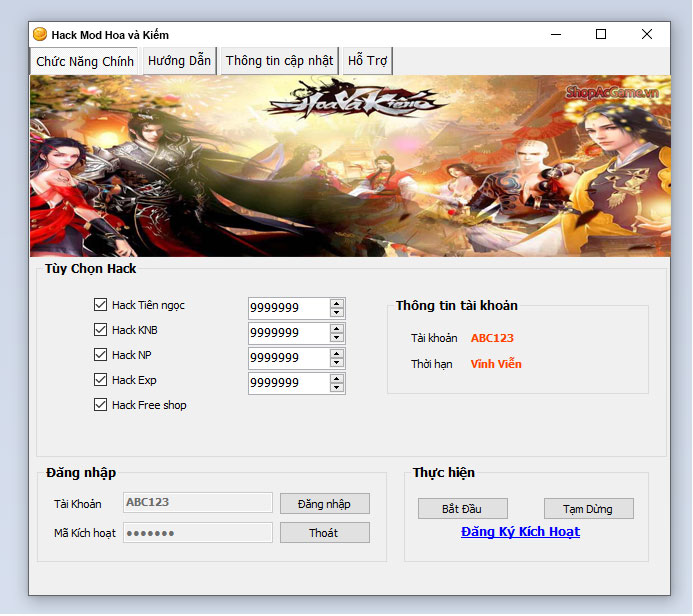
Task: Maximize the Hack Mod window
Action: pyautogui.click(x=601, y=34)
